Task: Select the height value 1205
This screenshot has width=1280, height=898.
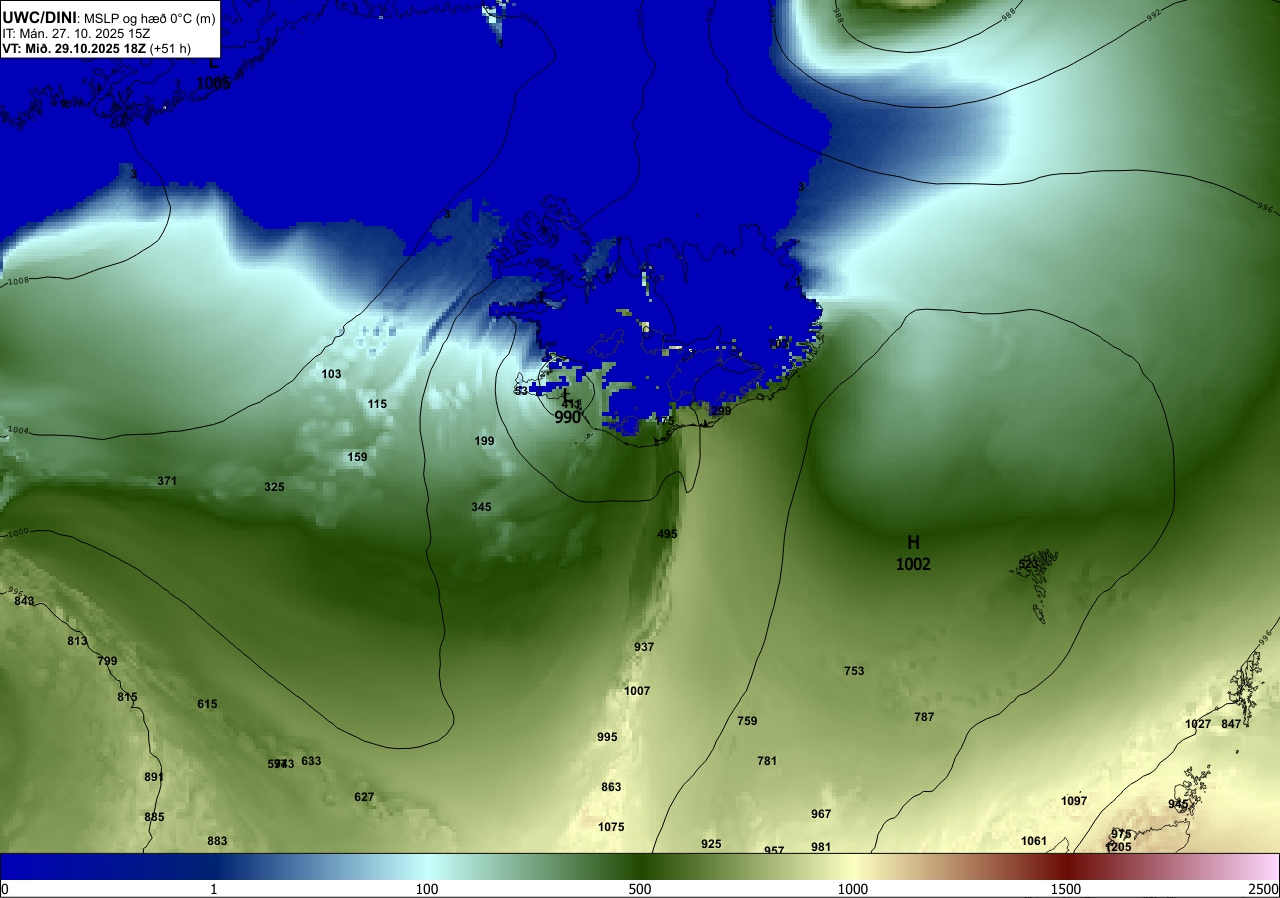Action: click(x=1119, y=847)
